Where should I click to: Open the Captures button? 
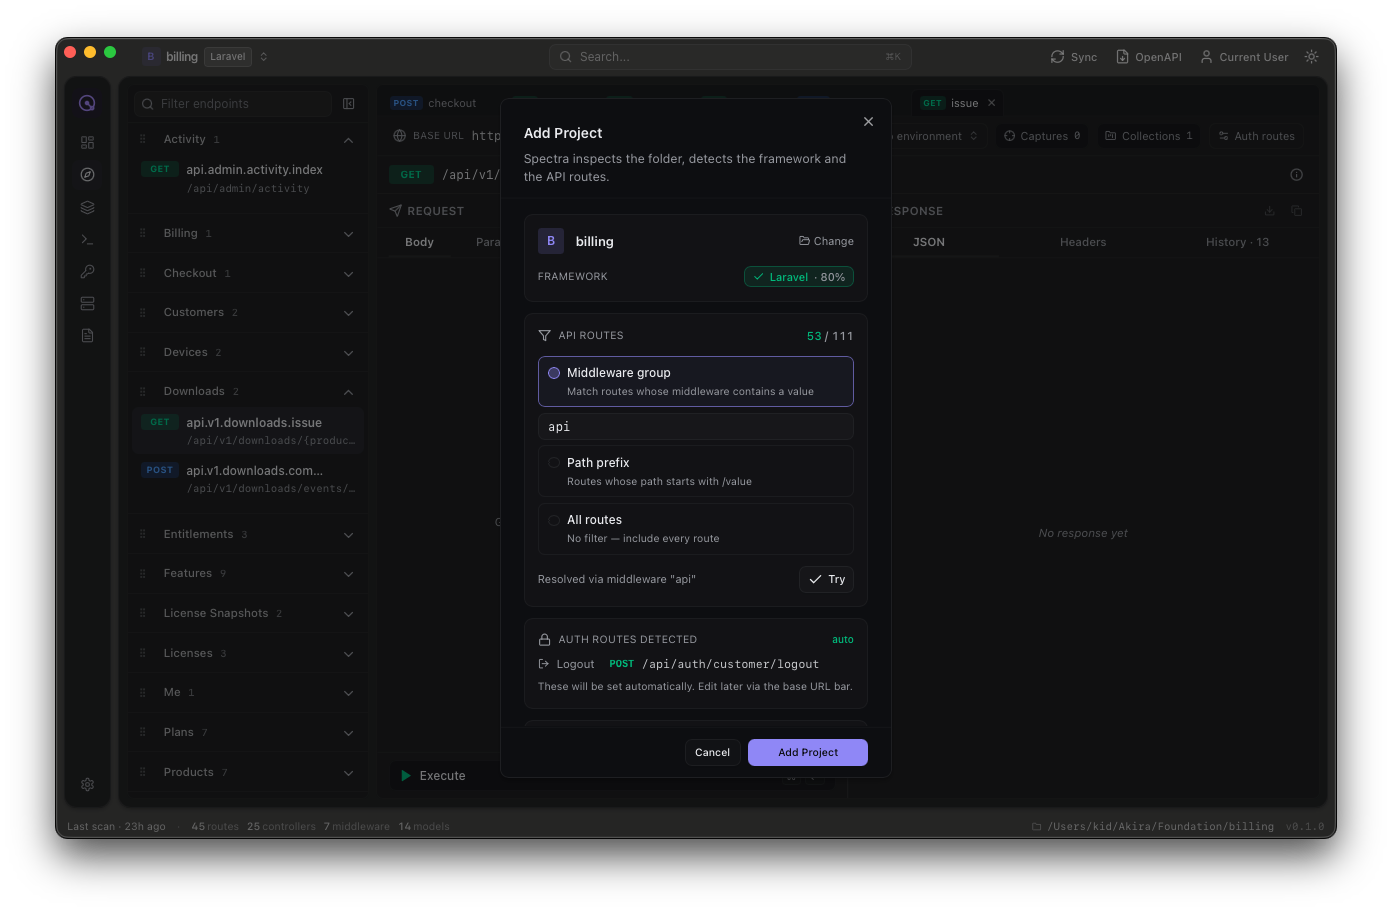pos(1042,136)
